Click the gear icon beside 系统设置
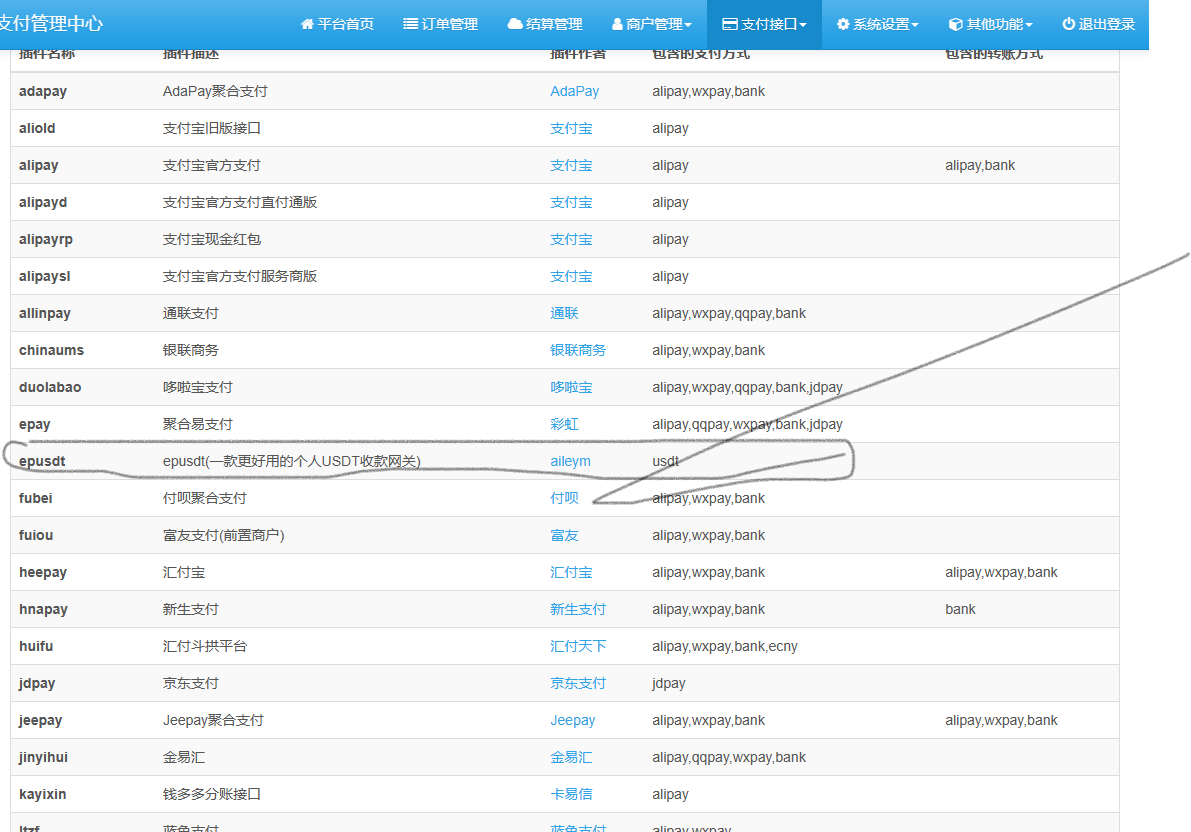Image resolution: width=1191 pixels, height=832 pixels. coord(843,24)
